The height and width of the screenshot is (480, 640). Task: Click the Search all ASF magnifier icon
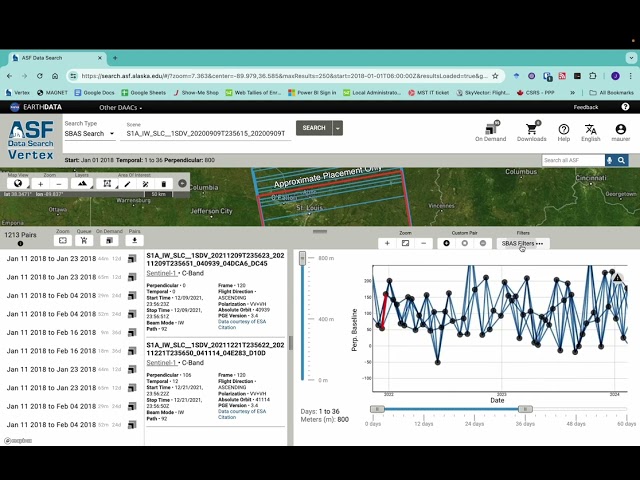[x=621, y=160]
